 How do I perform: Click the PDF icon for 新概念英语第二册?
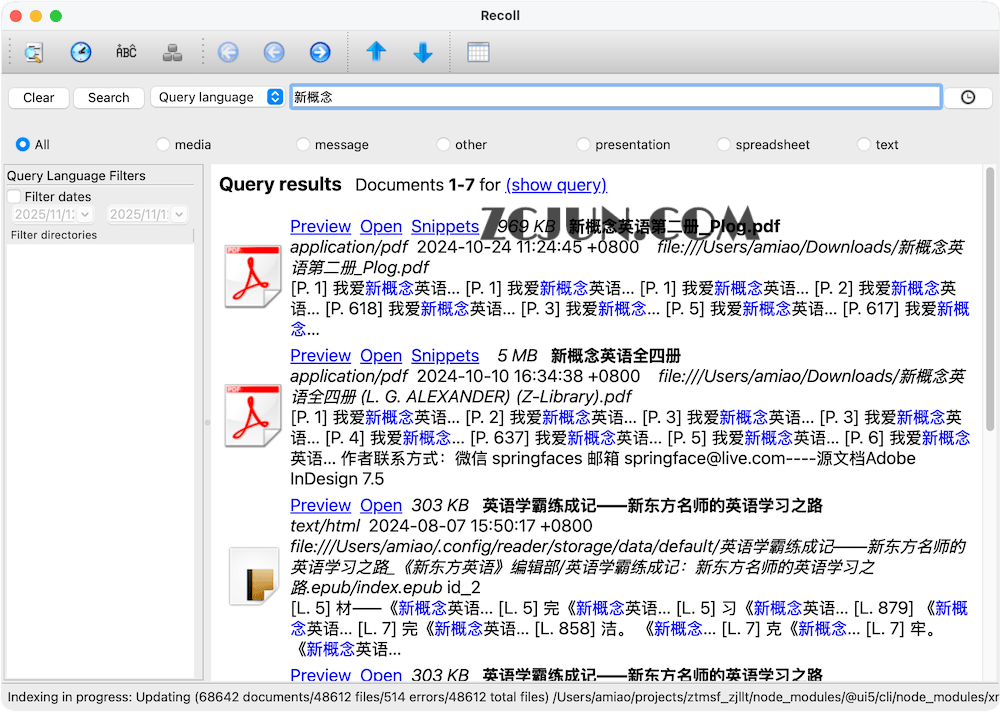(x=253, y=277)
